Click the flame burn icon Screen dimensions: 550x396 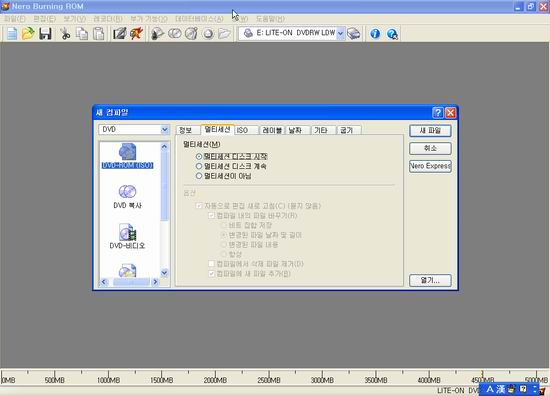pyautogui.click(x=136, y=34)
